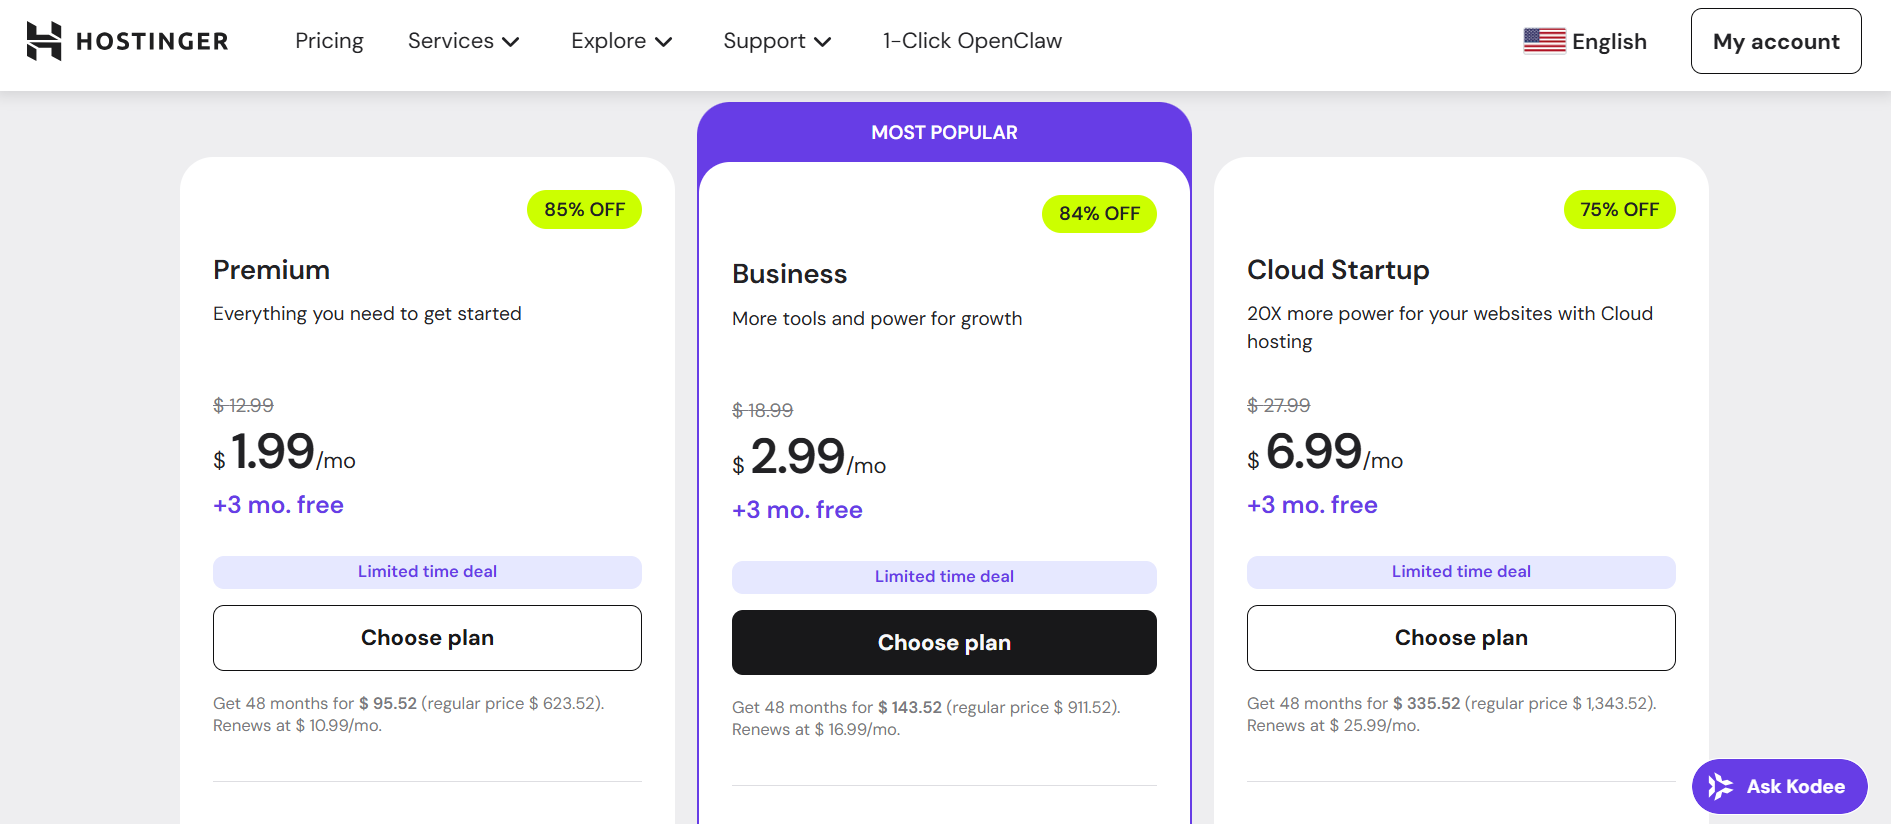Click the $1.99/mo price
The image size is (1891, 824).
pos(284,452)
